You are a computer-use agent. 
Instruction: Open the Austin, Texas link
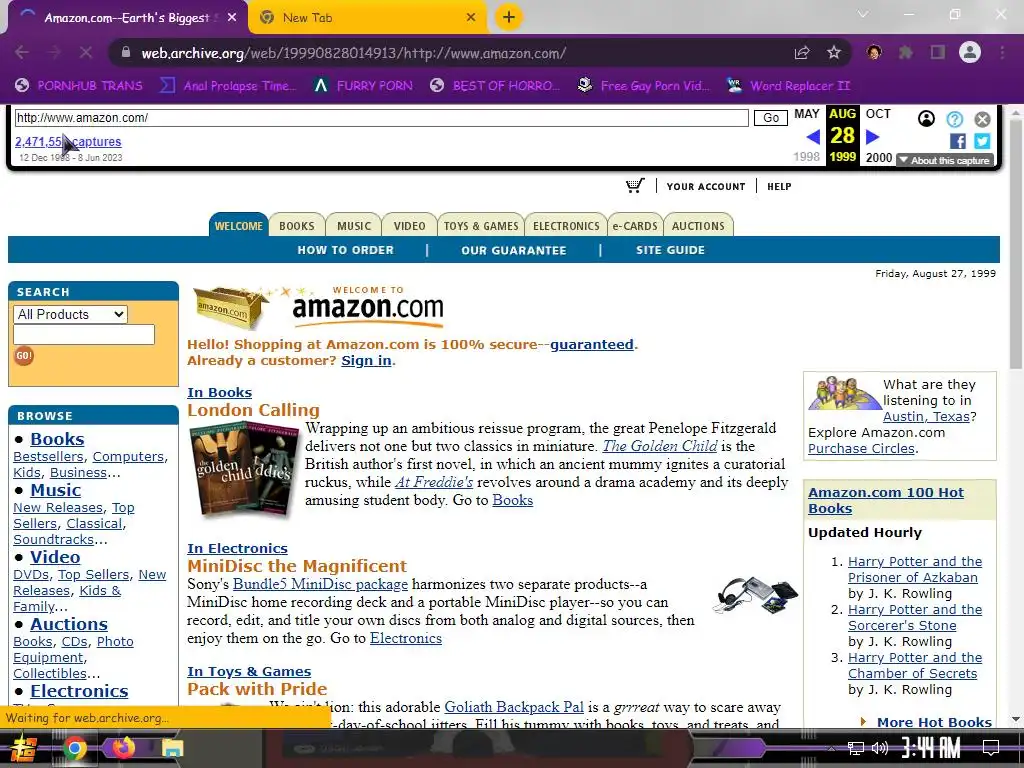[x=926, y=417]
